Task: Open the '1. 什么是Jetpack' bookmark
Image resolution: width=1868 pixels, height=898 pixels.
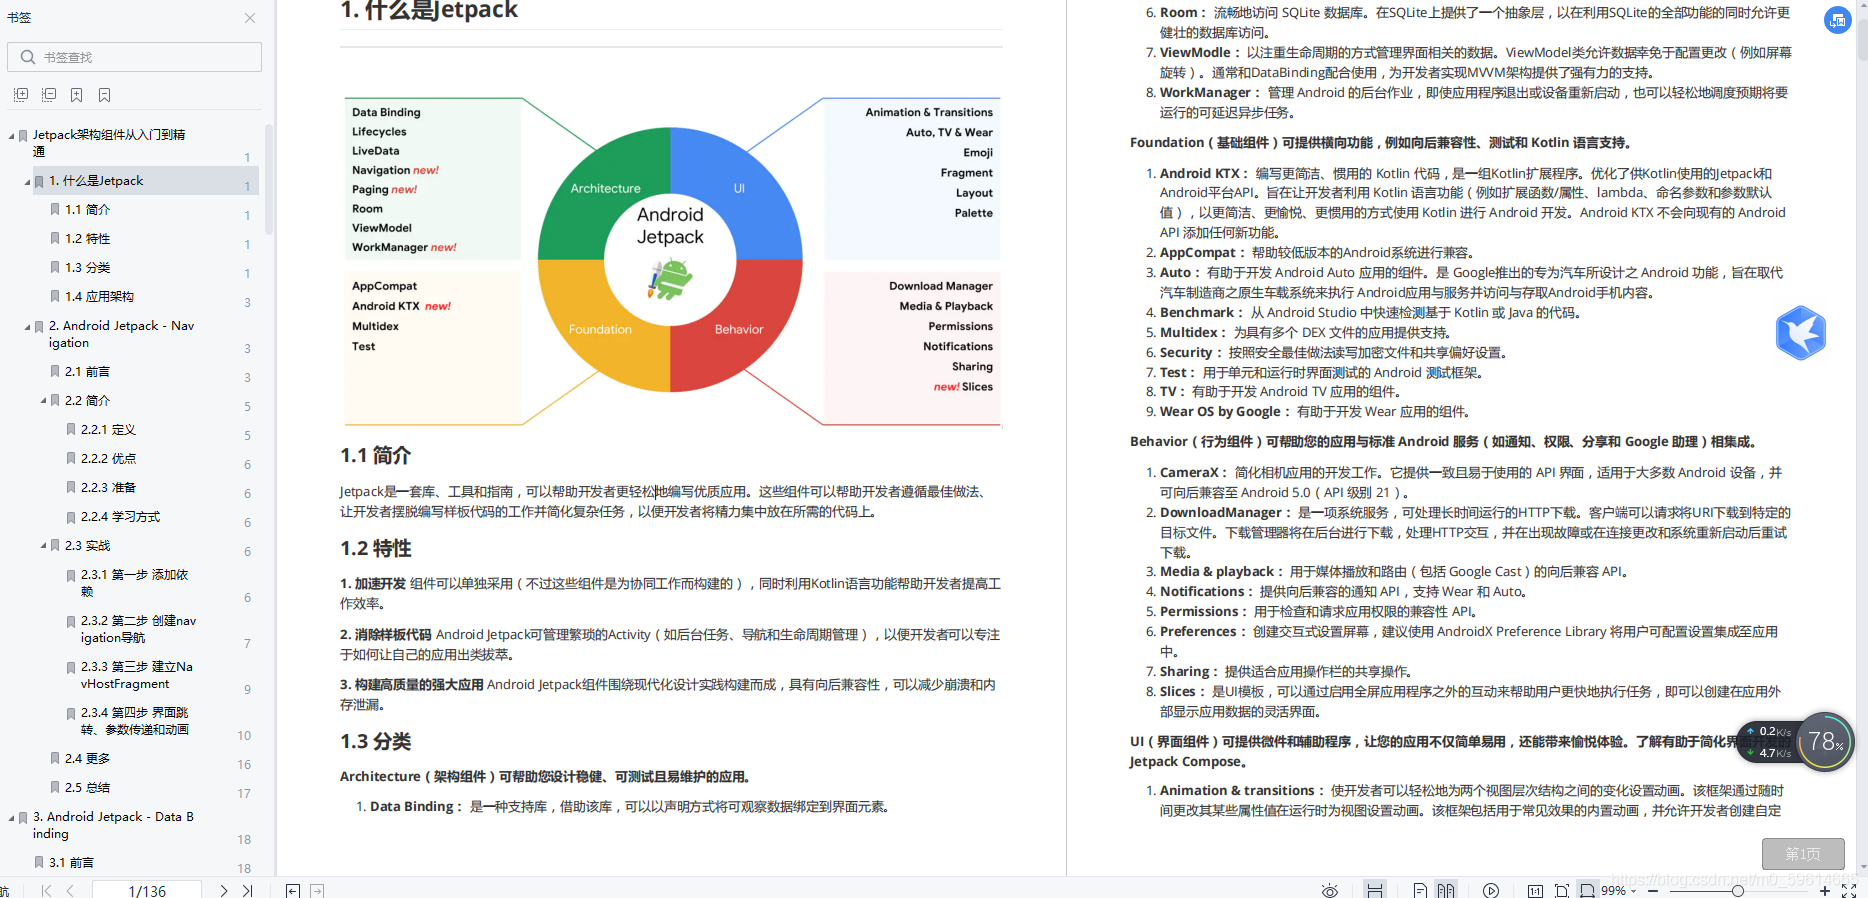Action: point(96,181)
